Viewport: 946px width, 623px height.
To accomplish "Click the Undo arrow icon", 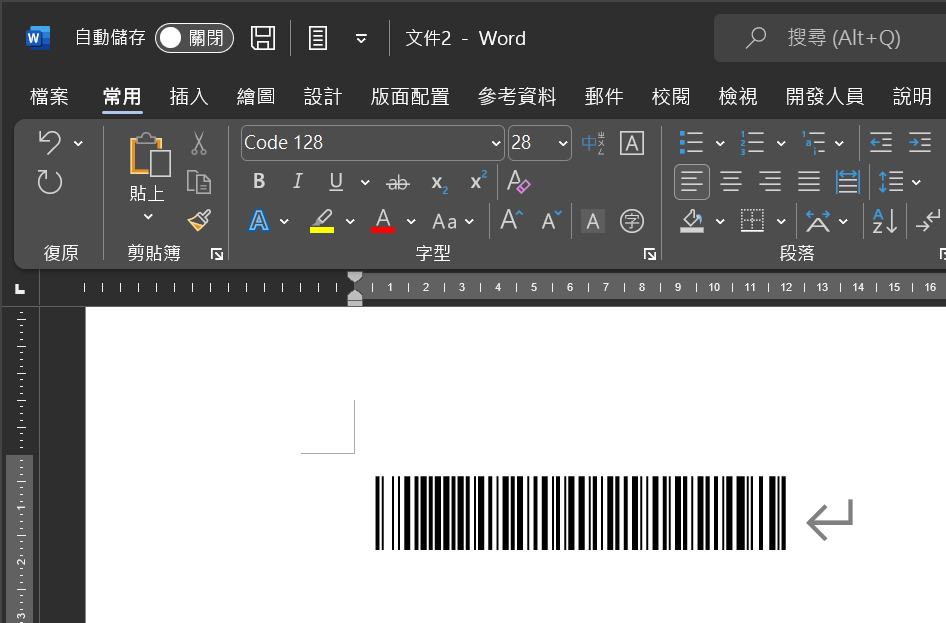I will (49, 143).
